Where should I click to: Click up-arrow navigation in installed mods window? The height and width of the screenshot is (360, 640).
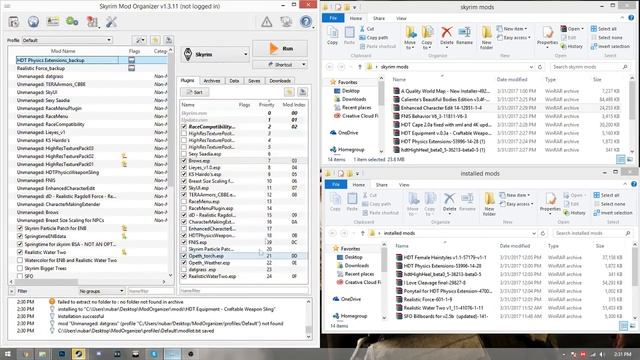point(362,233)
